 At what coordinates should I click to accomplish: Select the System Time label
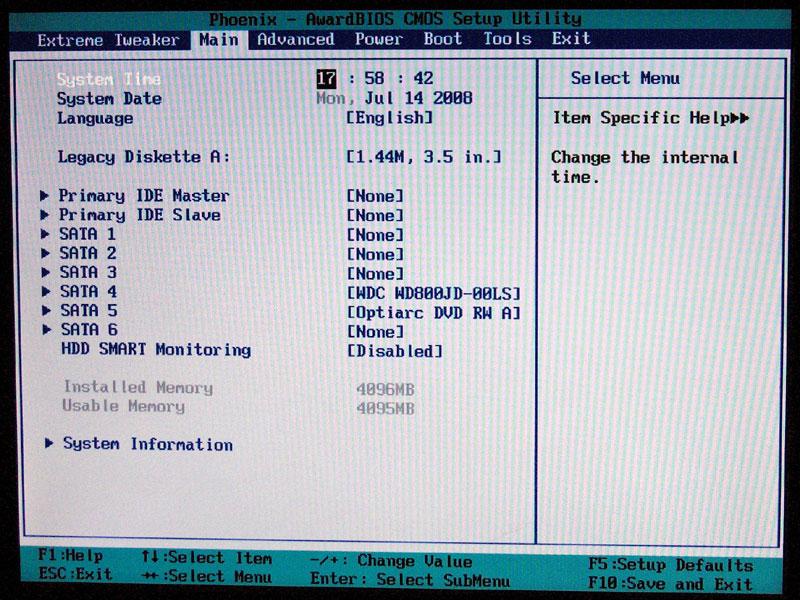point(109,79)
